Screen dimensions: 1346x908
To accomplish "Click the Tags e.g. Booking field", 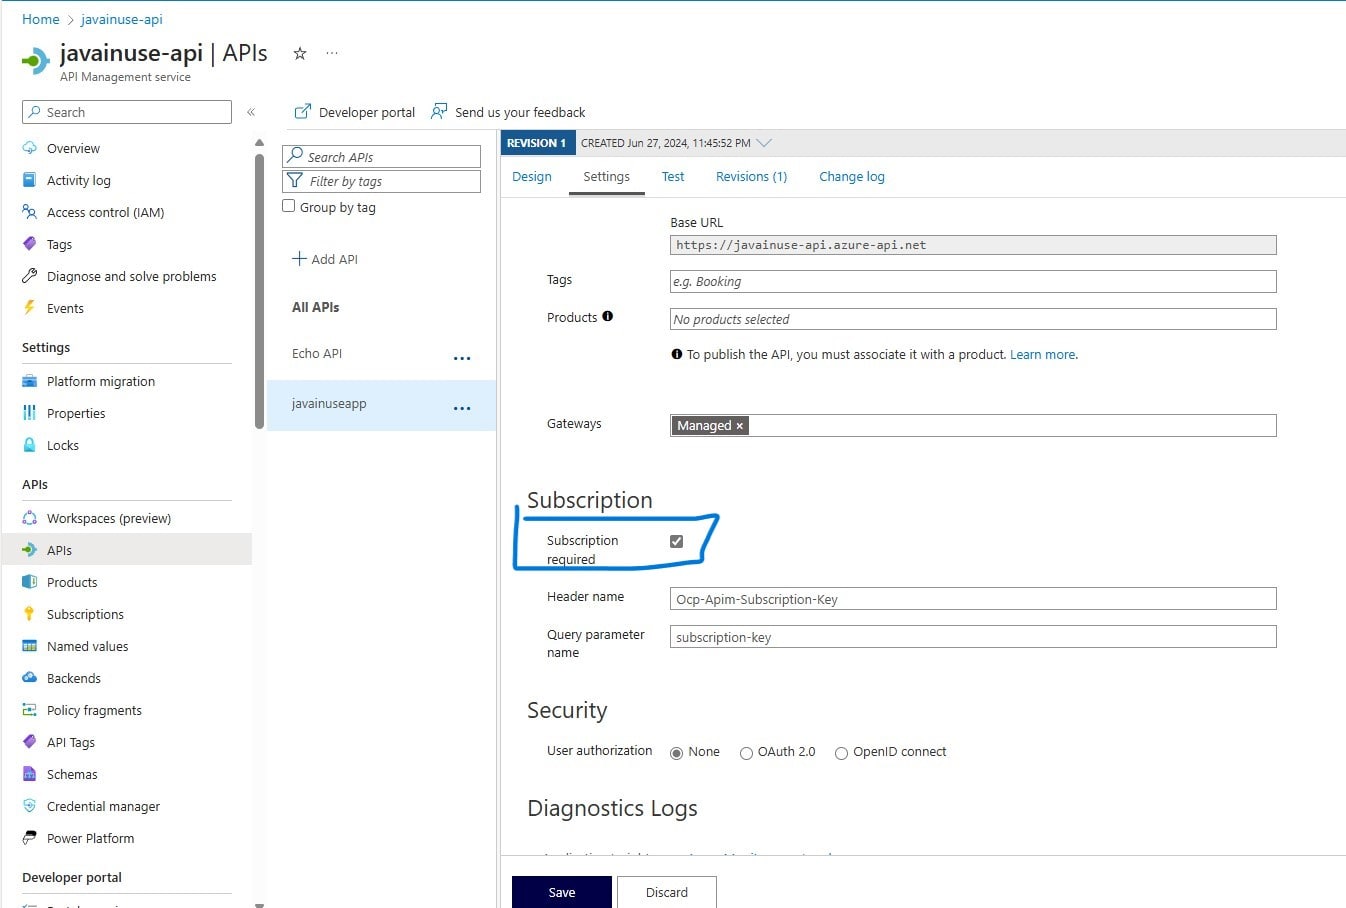I will coord(973,281).
